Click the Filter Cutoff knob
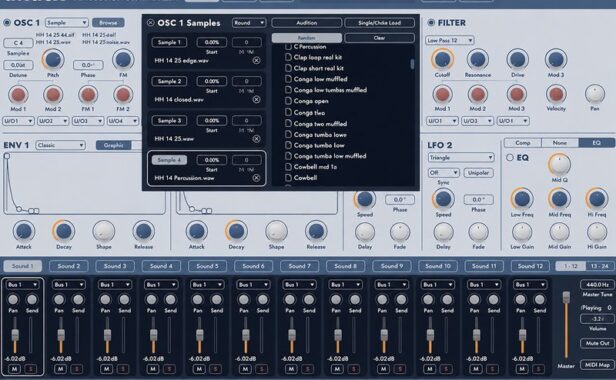Screen dimensions: 616x380 coord(442,60)
